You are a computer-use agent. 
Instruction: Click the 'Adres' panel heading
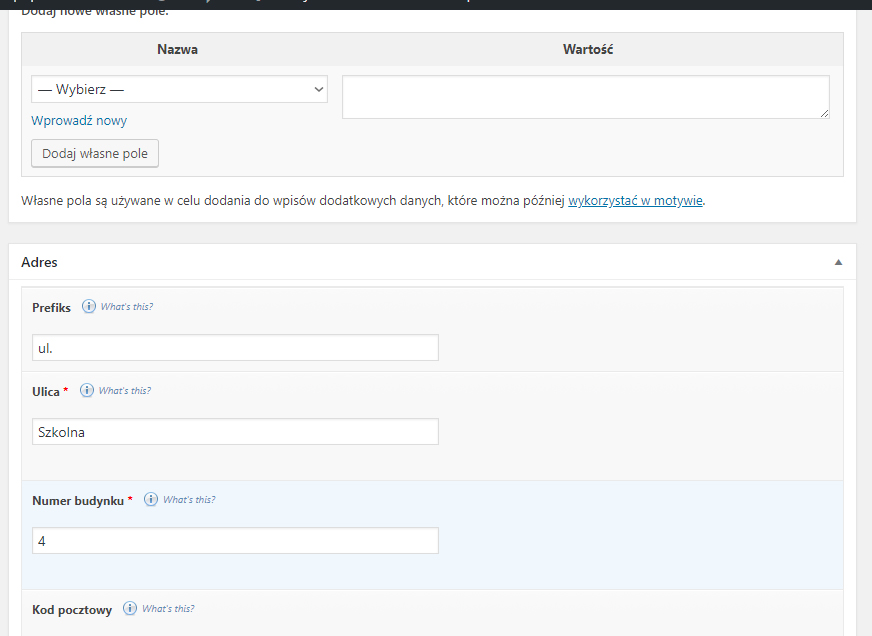(39, 262)
